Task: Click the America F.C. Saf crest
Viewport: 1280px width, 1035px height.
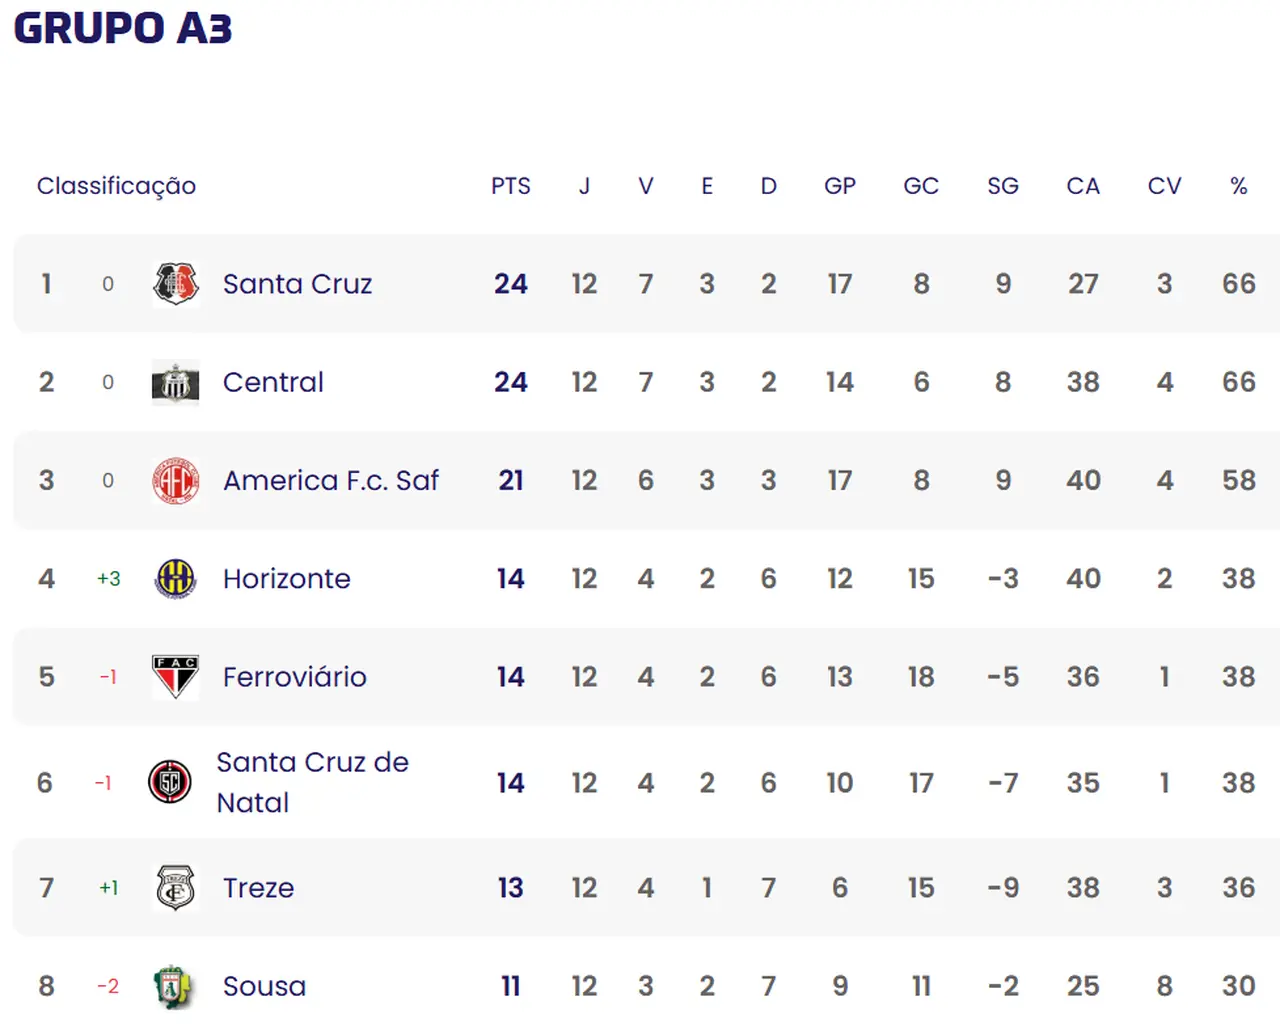Action: pos(176,481)
